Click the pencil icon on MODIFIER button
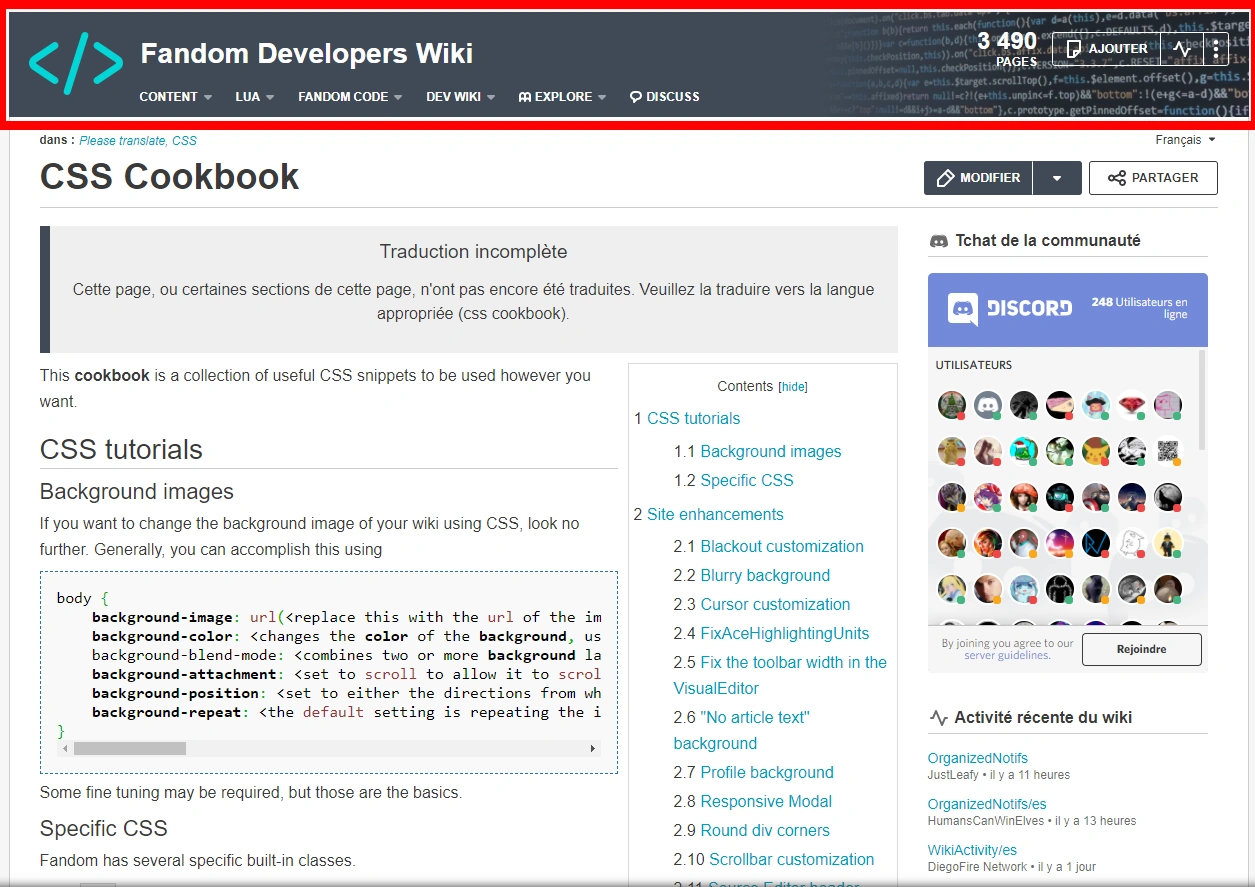This screenshot has width=1255, height=887. point(945,178)
